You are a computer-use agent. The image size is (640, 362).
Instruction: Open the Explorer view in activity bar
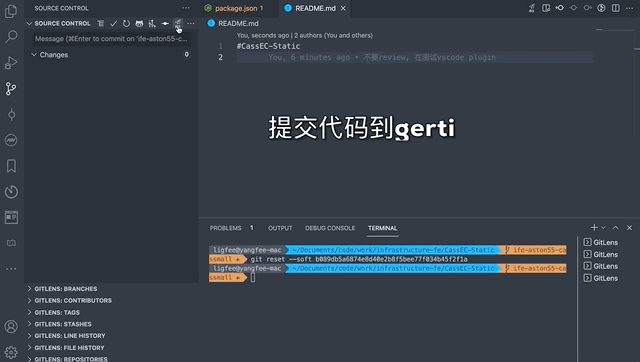pyautogui.click(x=11, y=11)
